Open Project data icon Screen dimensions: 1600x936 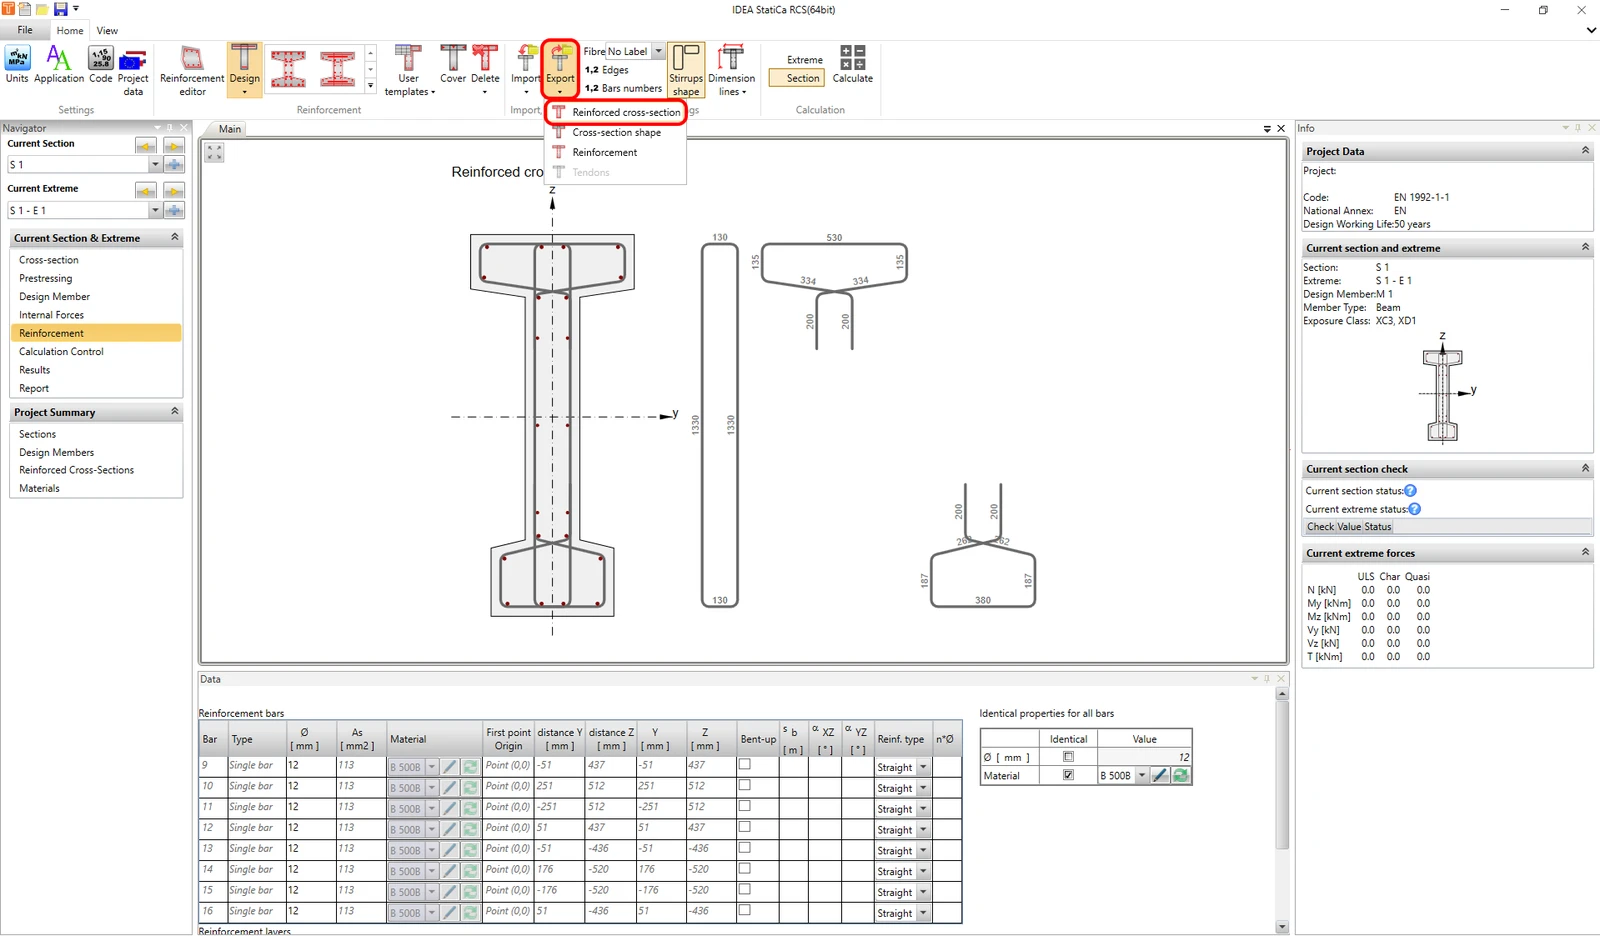tap(133, 70)
